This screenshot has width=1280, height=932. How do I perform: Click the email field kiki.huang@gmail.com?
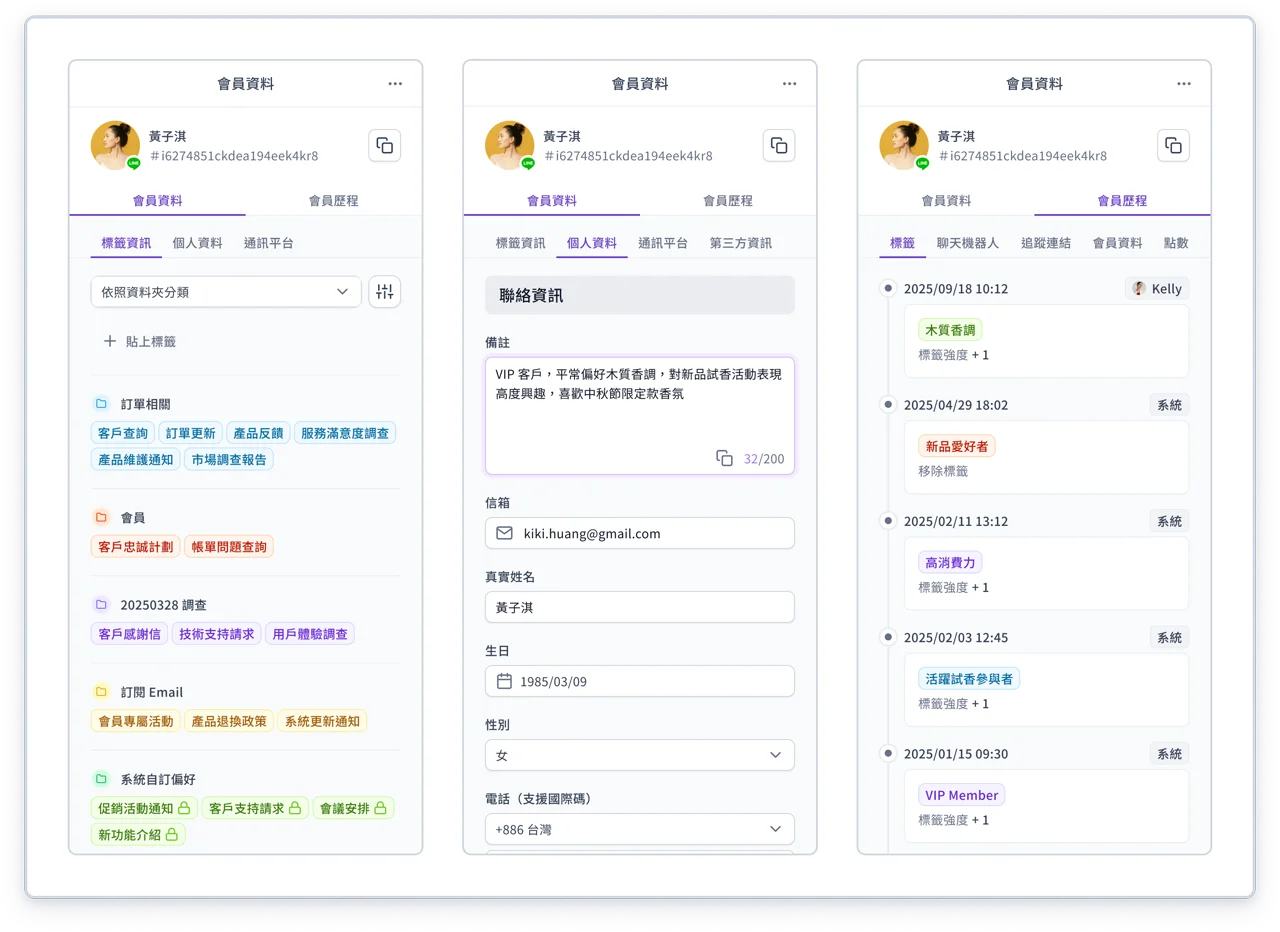640,533
